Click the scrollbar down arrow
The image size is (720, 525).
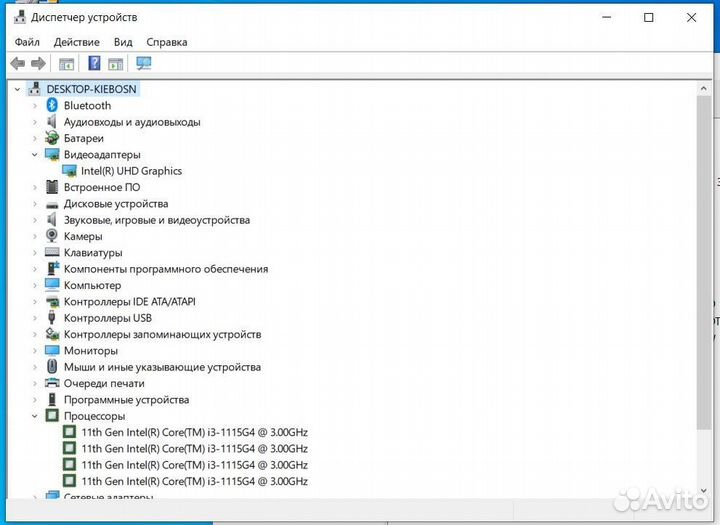(703, 491)
